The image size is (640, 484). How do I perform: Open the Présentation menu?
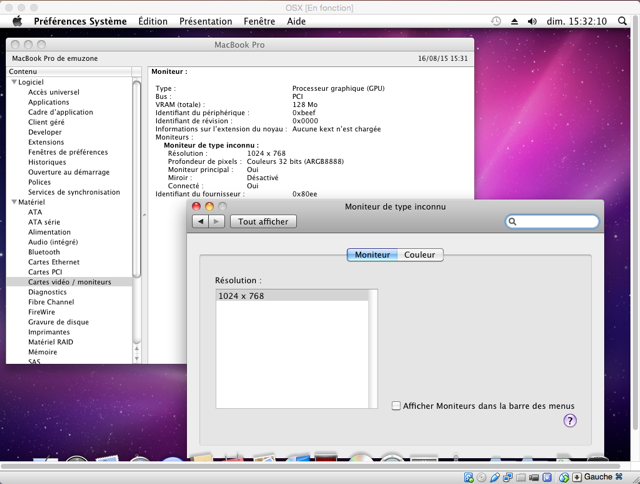coord(206,21)
